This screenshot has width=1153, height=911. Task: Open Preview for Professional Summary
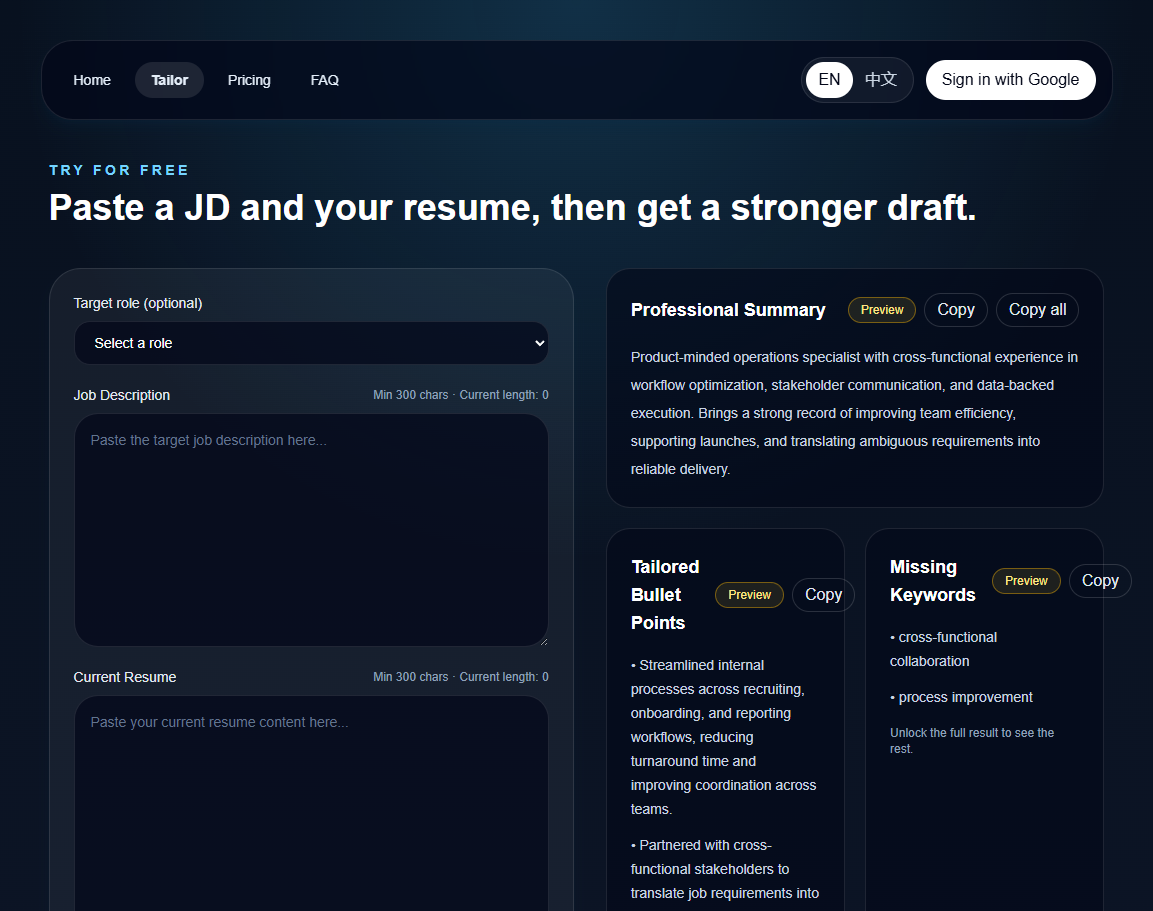coord(881,309)
